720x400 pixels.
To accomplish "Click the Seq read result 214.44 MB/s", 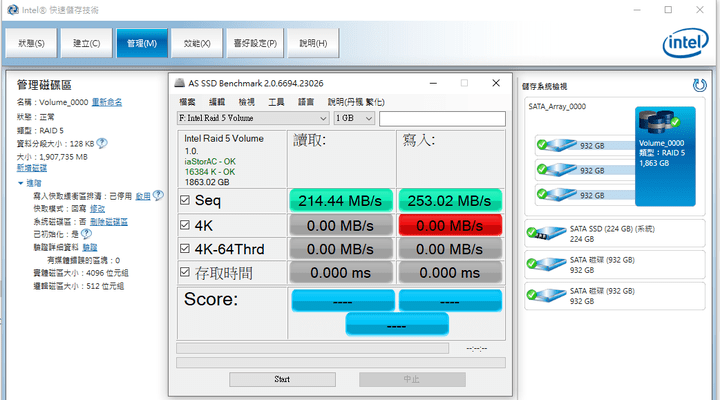I will pyautogui.click(x=341, y=200).
